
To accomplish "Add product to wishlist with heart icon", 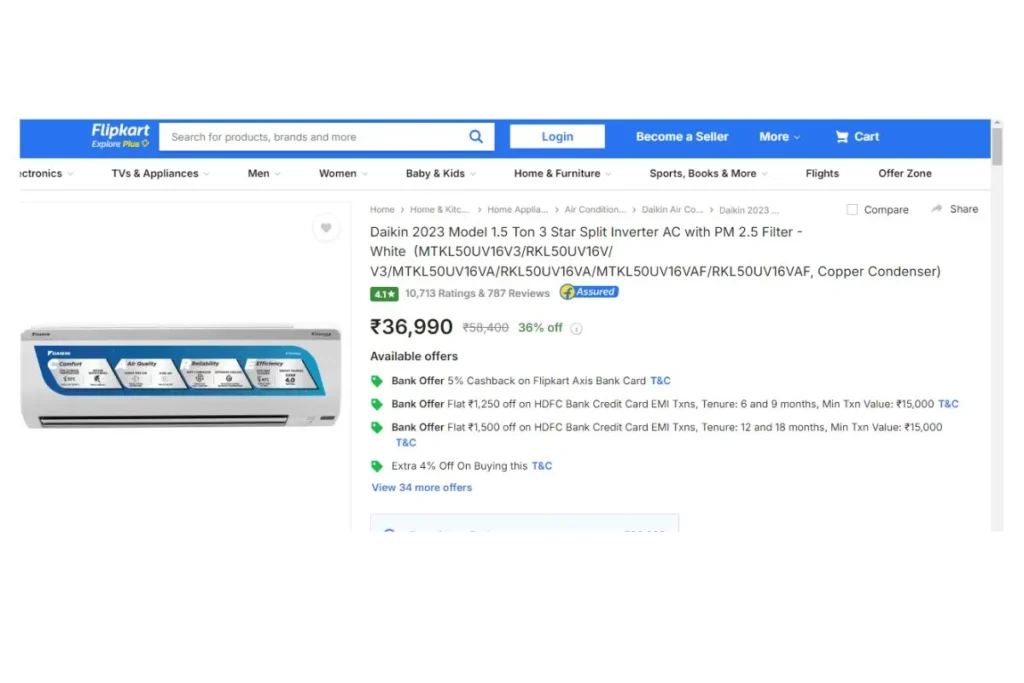I will tap(326, 228).
